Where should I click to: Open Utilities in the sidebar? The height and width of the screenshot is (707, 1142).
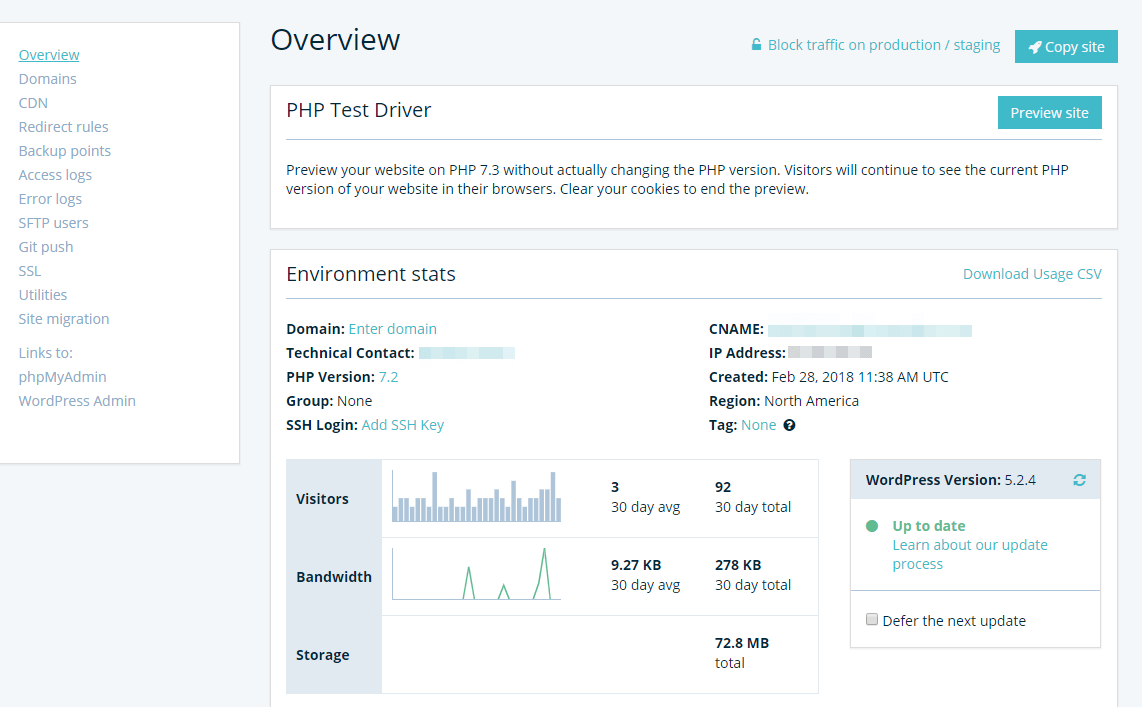coord(43,295)
